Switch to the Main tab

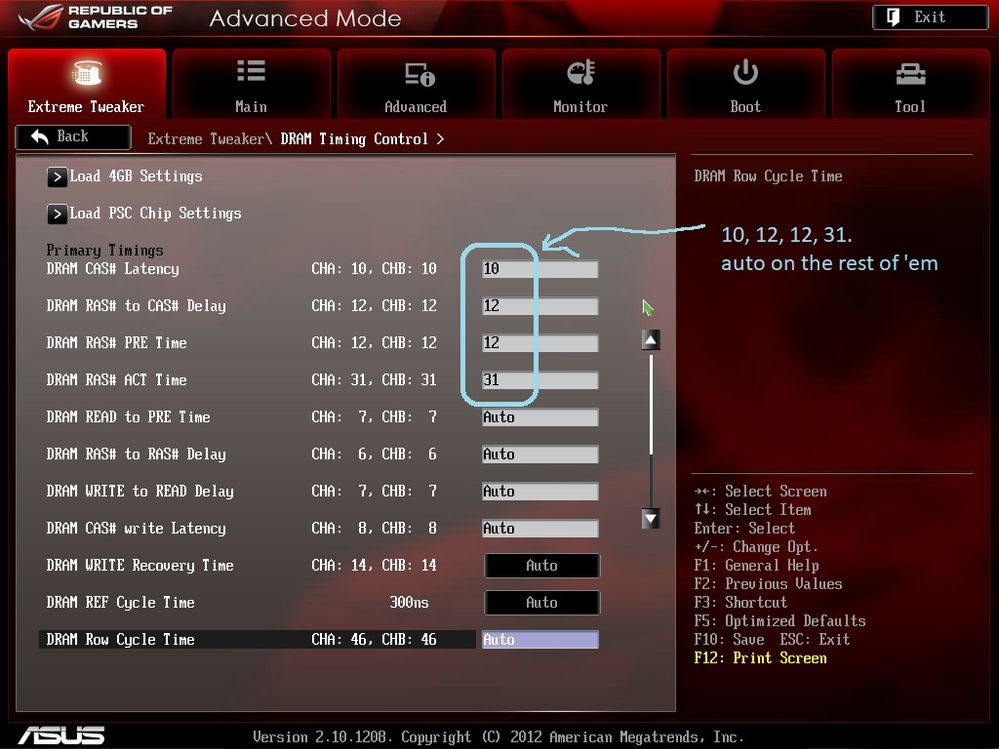251,83
